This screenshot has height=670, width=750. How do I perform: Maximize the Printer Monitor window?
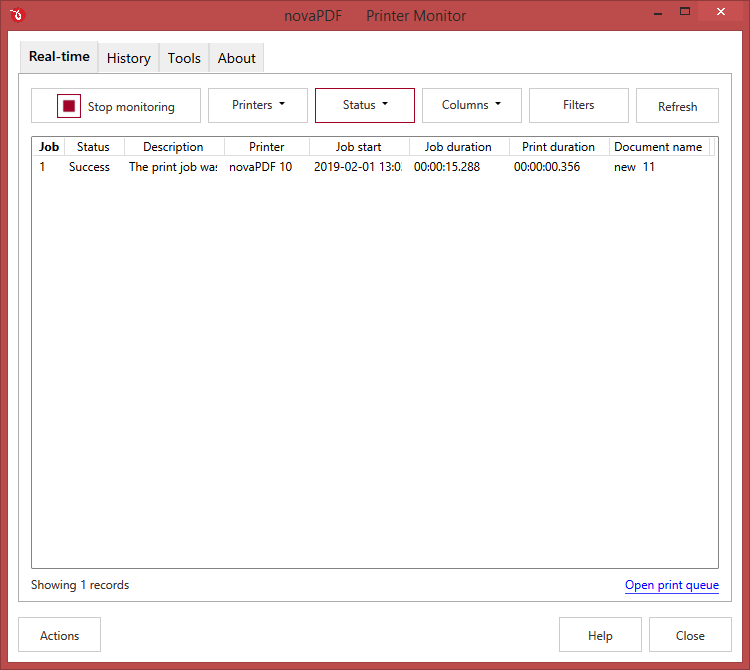(x=685, y=12)
